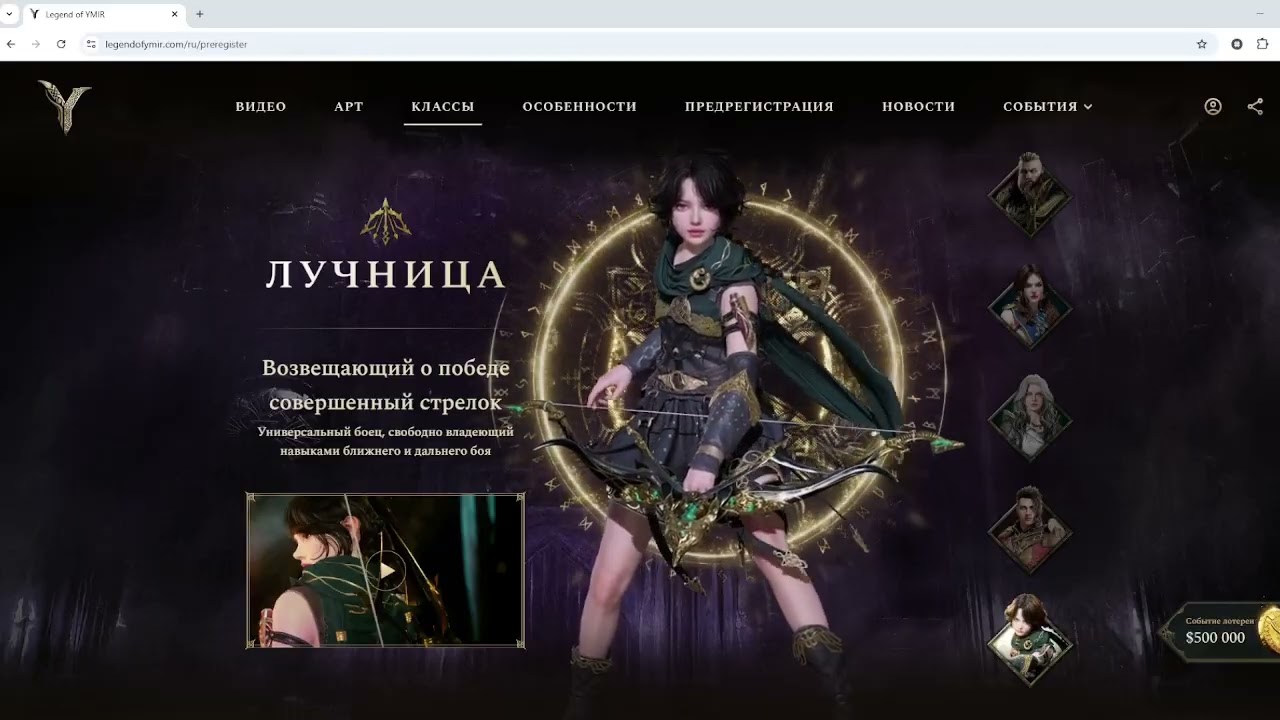Bookmark this page with star icon

[1202, 44]
